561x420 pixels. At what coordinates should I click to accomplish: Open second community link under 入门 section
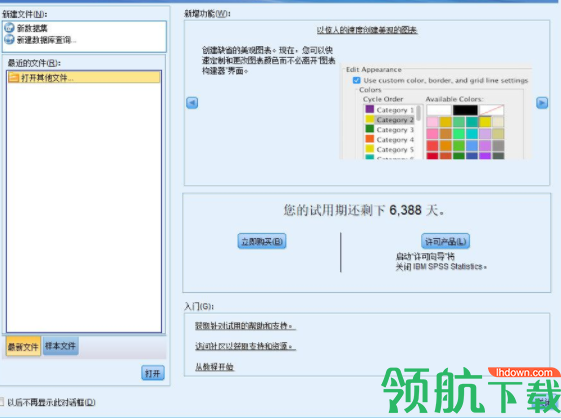245,346
